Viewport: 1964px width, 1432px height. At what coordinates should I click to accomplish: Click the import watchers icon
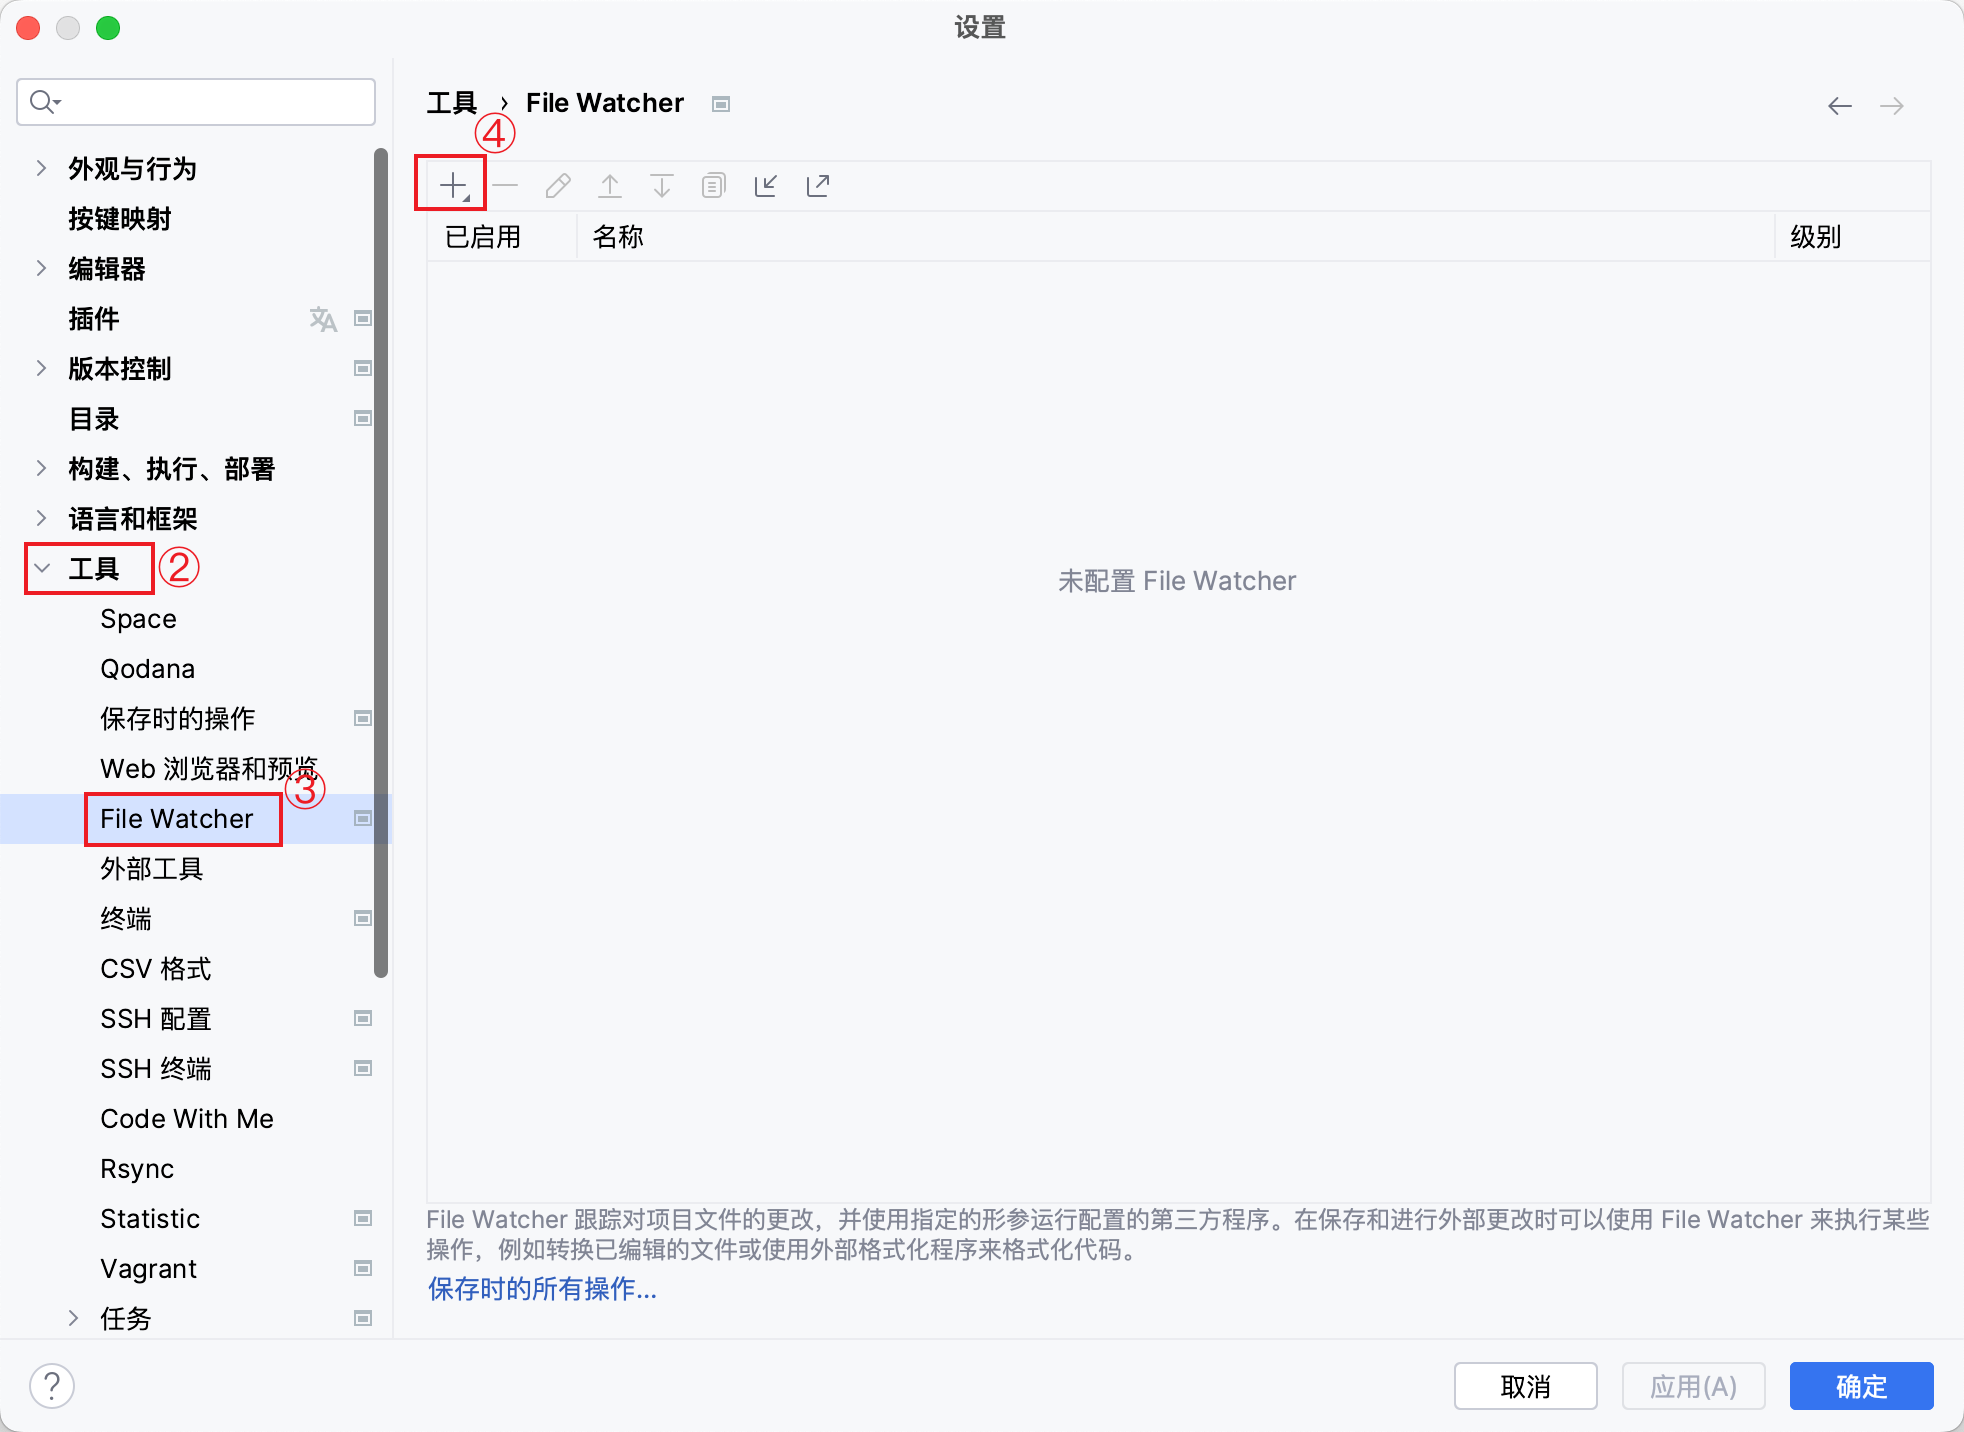pyautogui.click(x=766, y=185)
